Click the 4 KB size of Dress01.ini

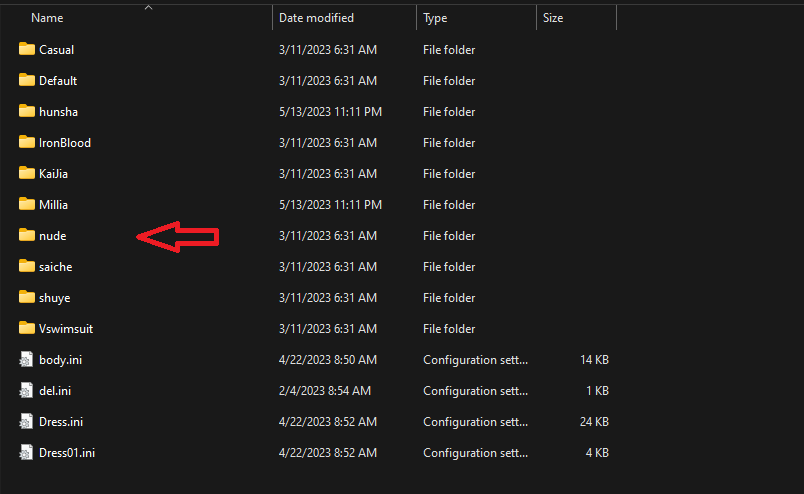tap(597, 453)
